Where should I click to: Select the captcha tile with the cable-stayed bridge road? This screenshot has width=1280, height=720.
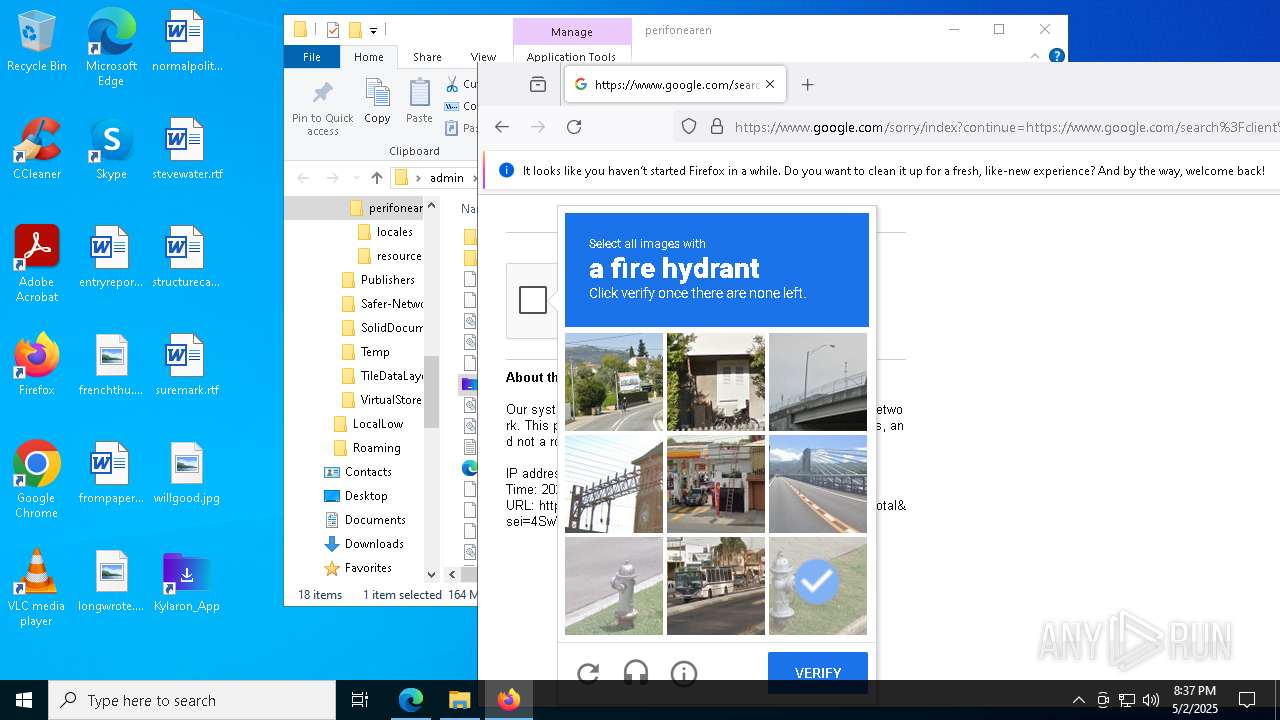point(818,484)
